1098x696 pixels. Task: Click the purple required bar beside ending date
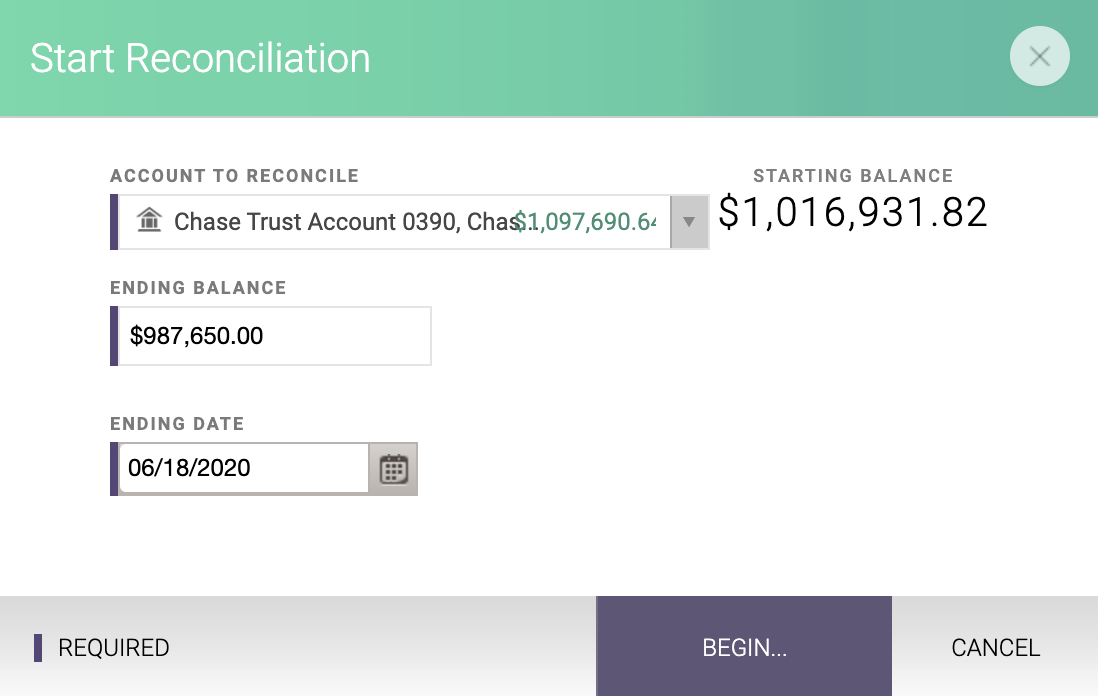114,468
